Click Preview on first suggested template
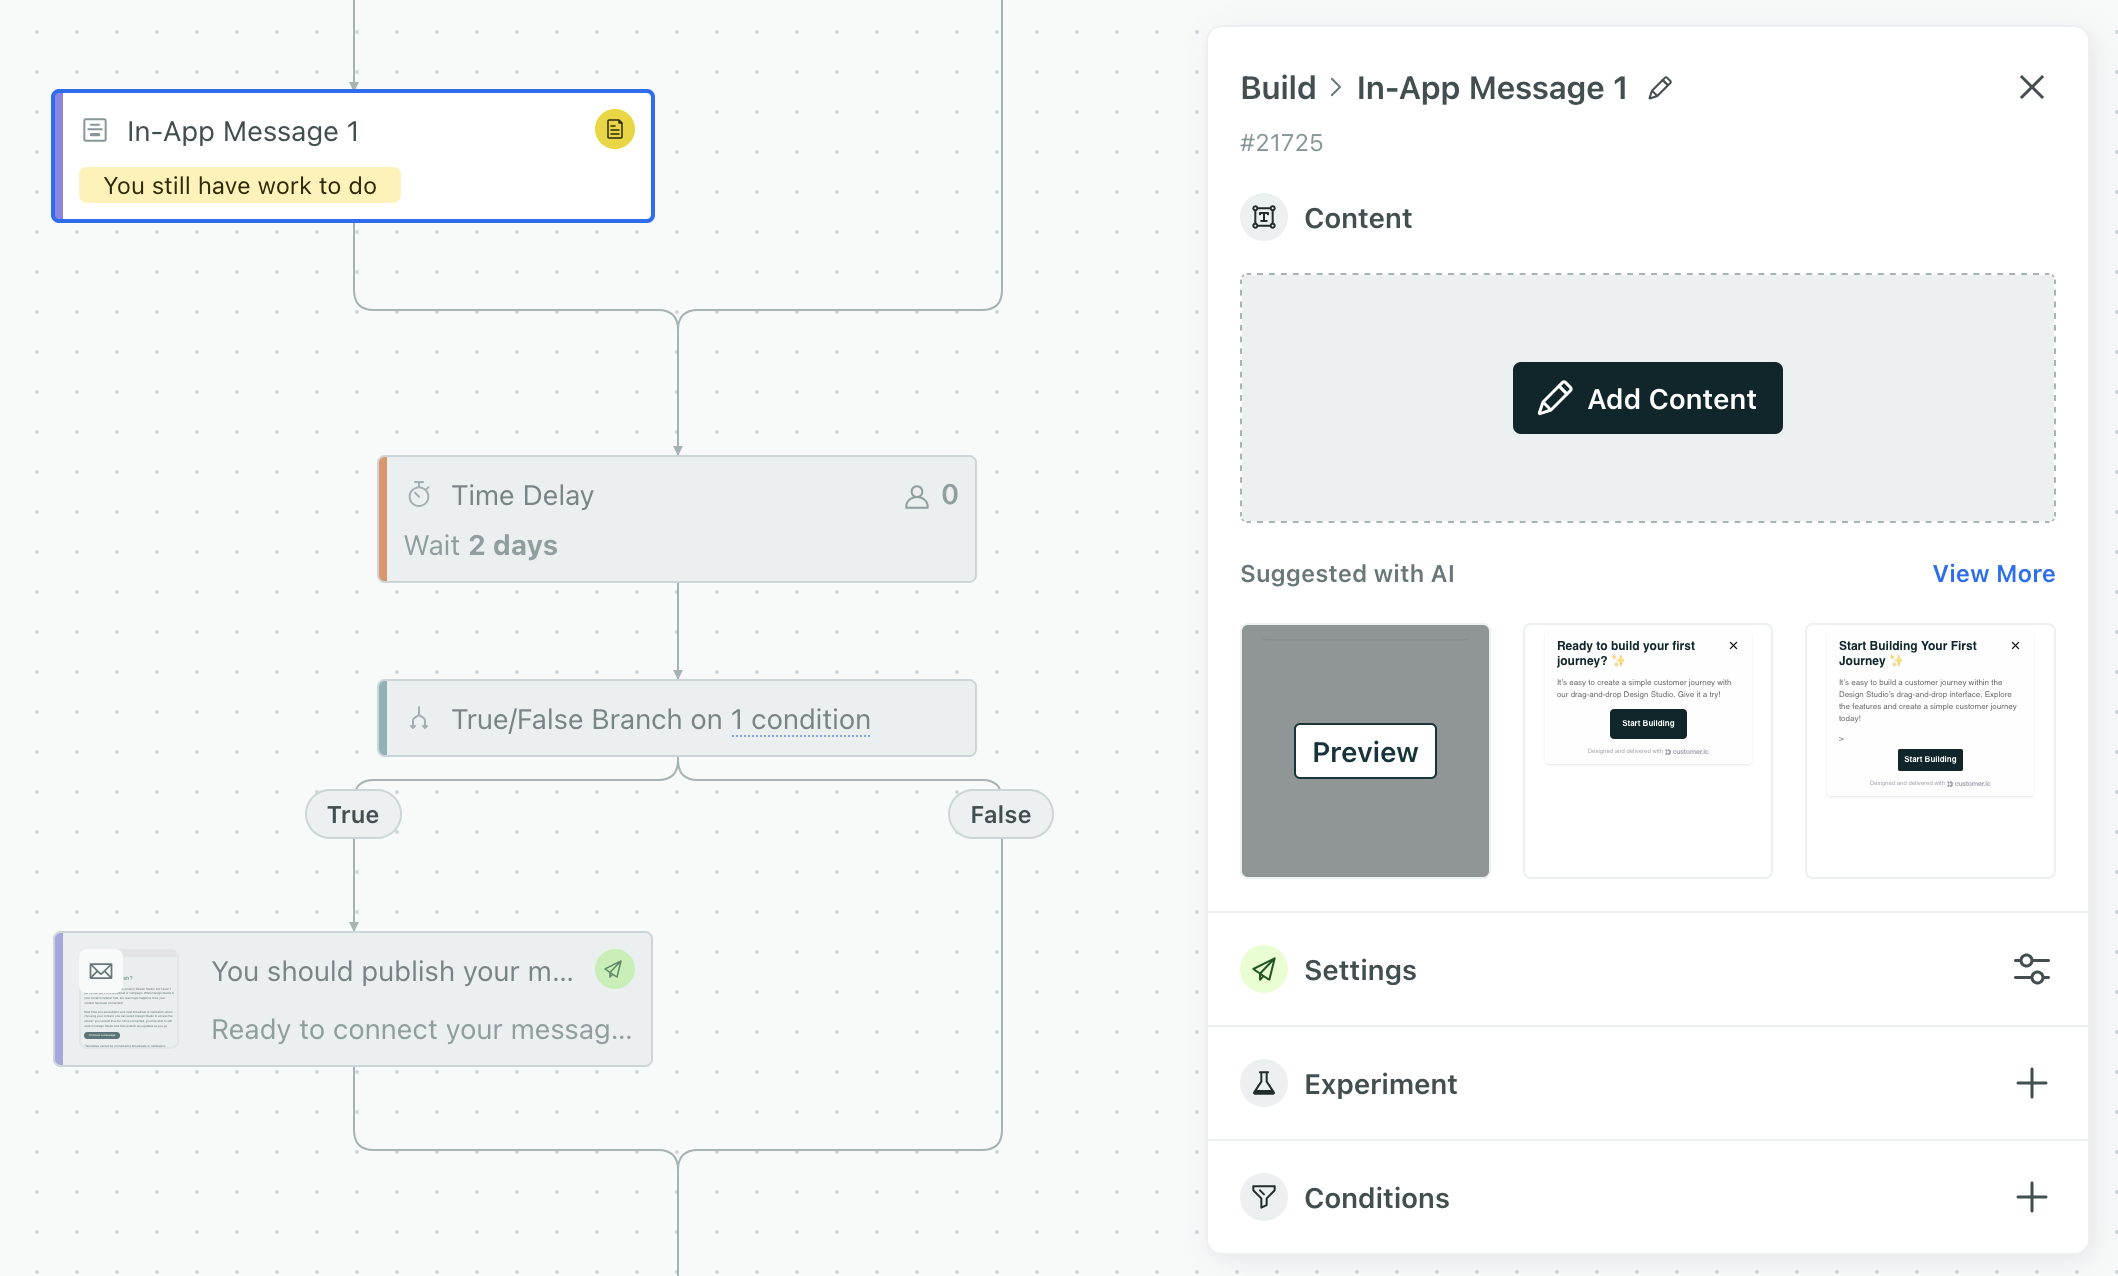Image resolution: width=2118 pixels, height=1276 pixels. pyautogui.click(x=1365, y=751)
